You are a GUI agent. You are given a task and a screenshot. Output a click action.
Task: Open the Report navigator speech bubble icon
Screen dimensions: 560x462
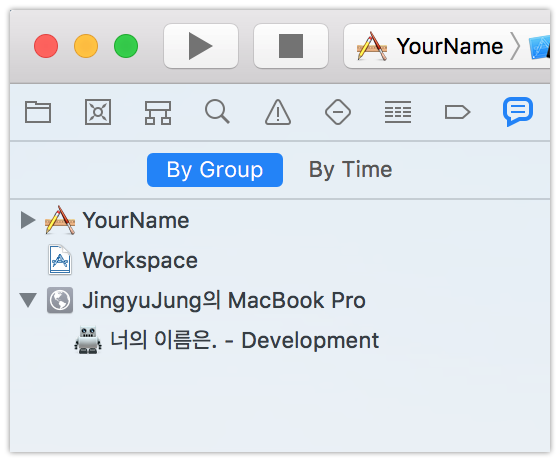coord(518,111)
